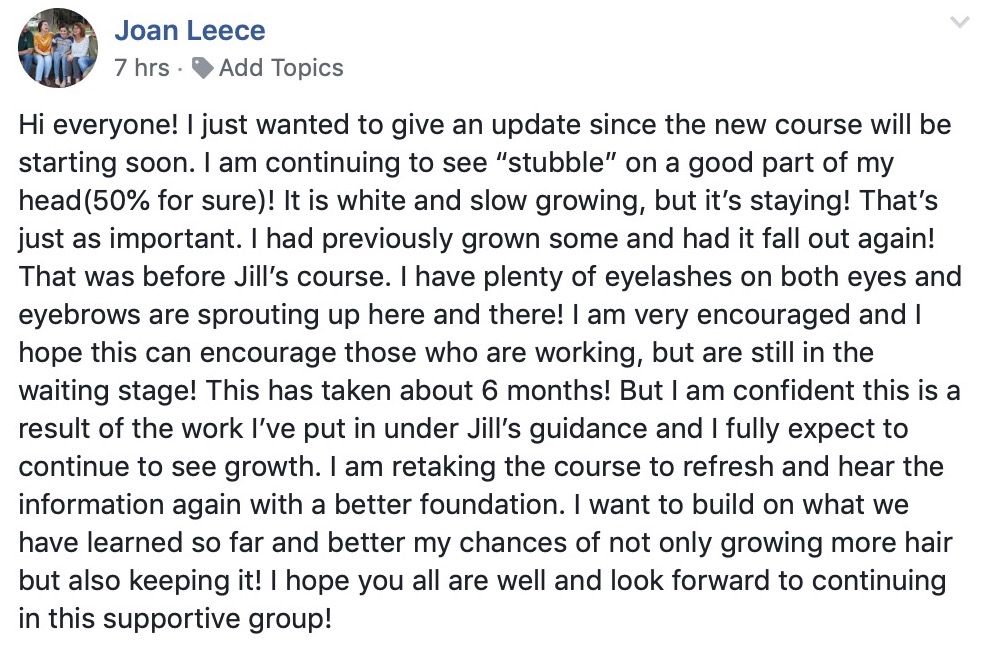Click the "waiting stage!" words
990x661 pixels.
click(x=107, y=391)
